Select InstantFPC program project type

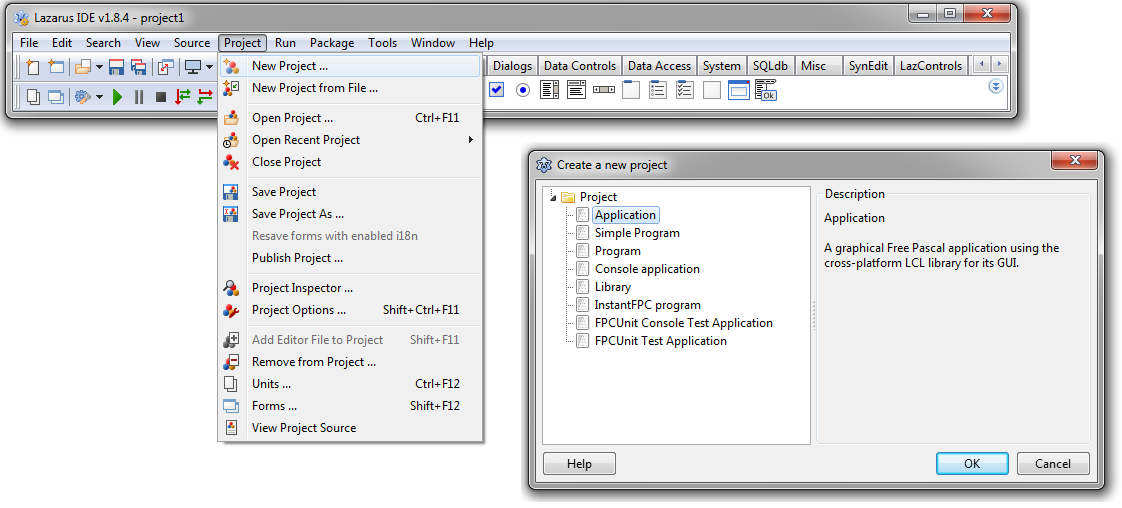point(648,305)
